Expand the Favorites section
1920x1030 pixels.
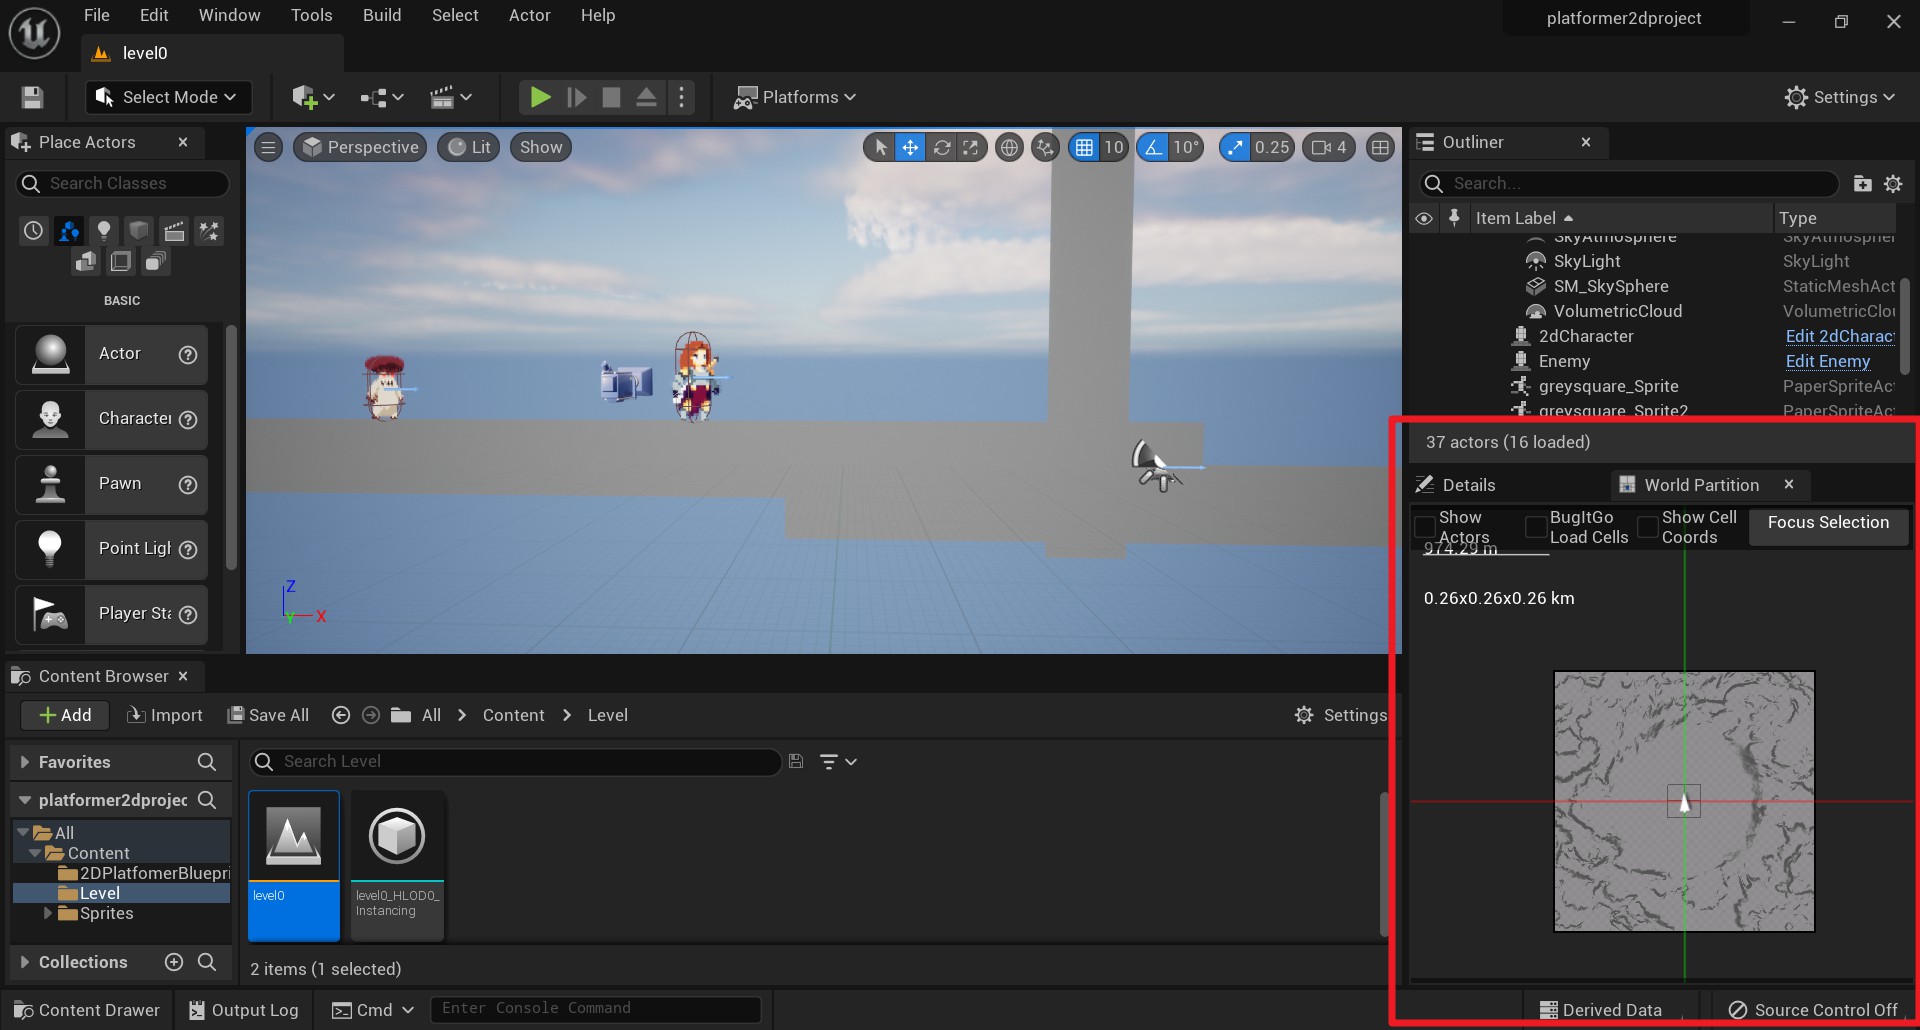coord(25,762)
